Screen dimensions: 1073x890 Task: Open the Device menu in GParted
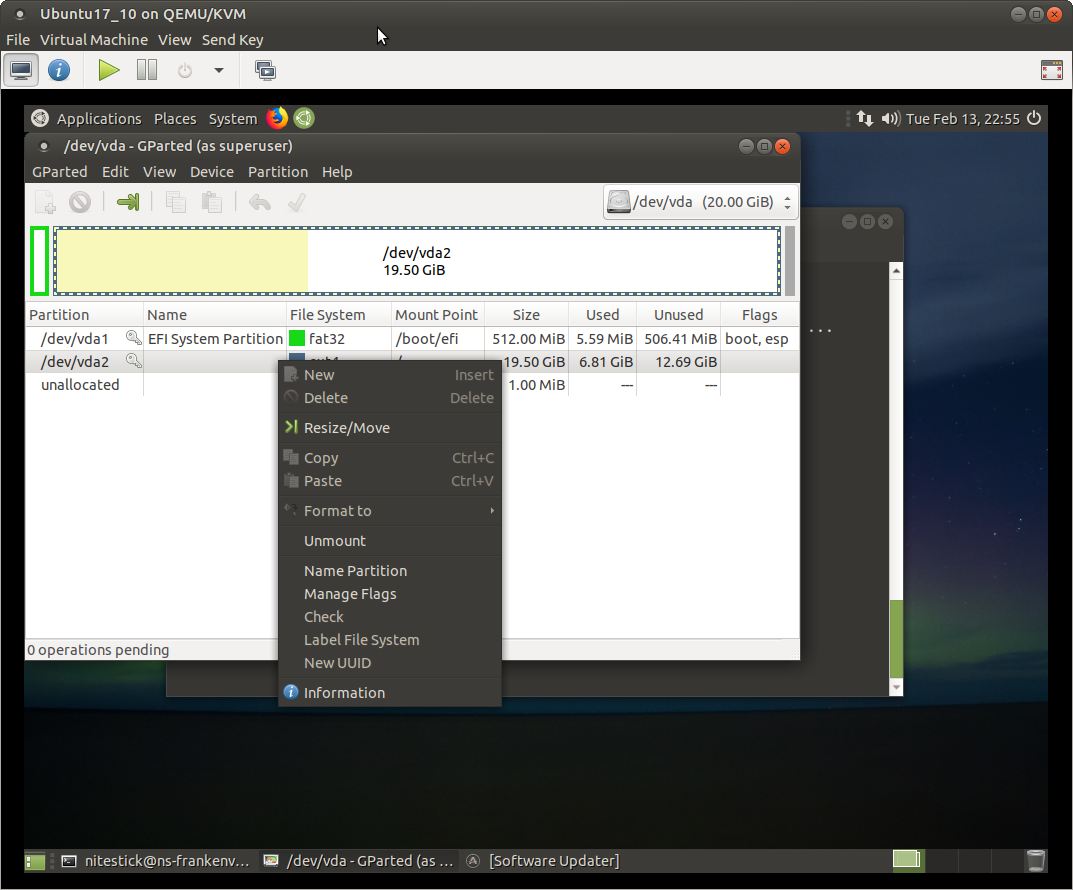(x=211, y=172)
